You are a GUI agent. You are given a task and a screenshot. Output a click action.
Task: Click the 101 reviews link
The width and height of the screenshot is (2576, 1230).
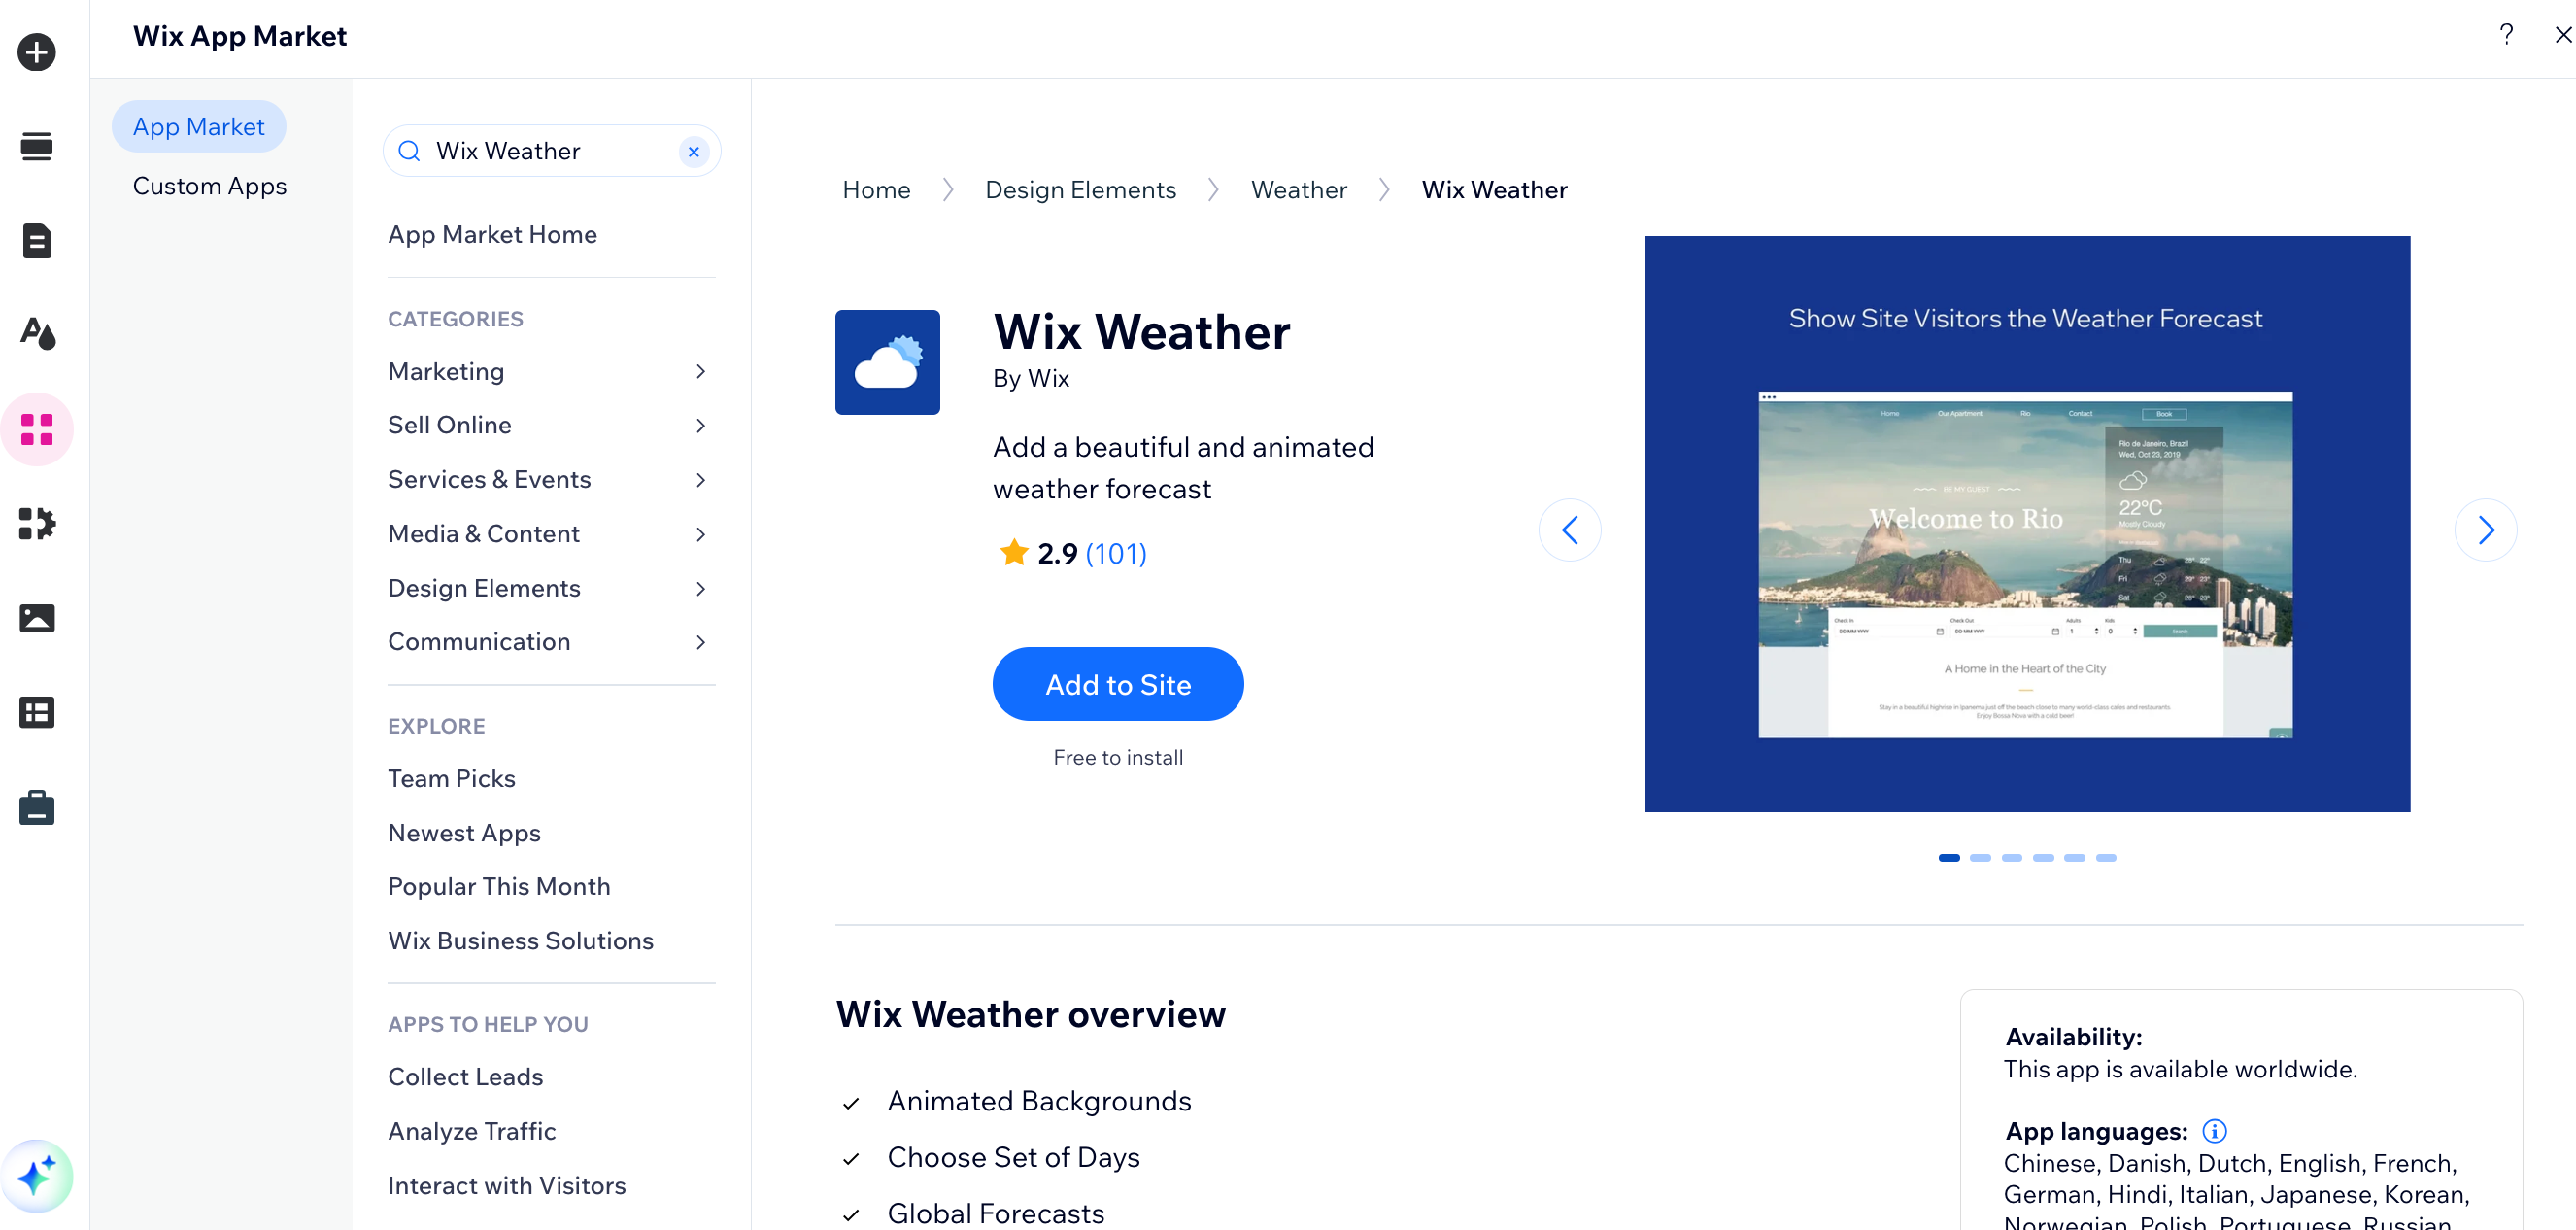[1115, 554]
